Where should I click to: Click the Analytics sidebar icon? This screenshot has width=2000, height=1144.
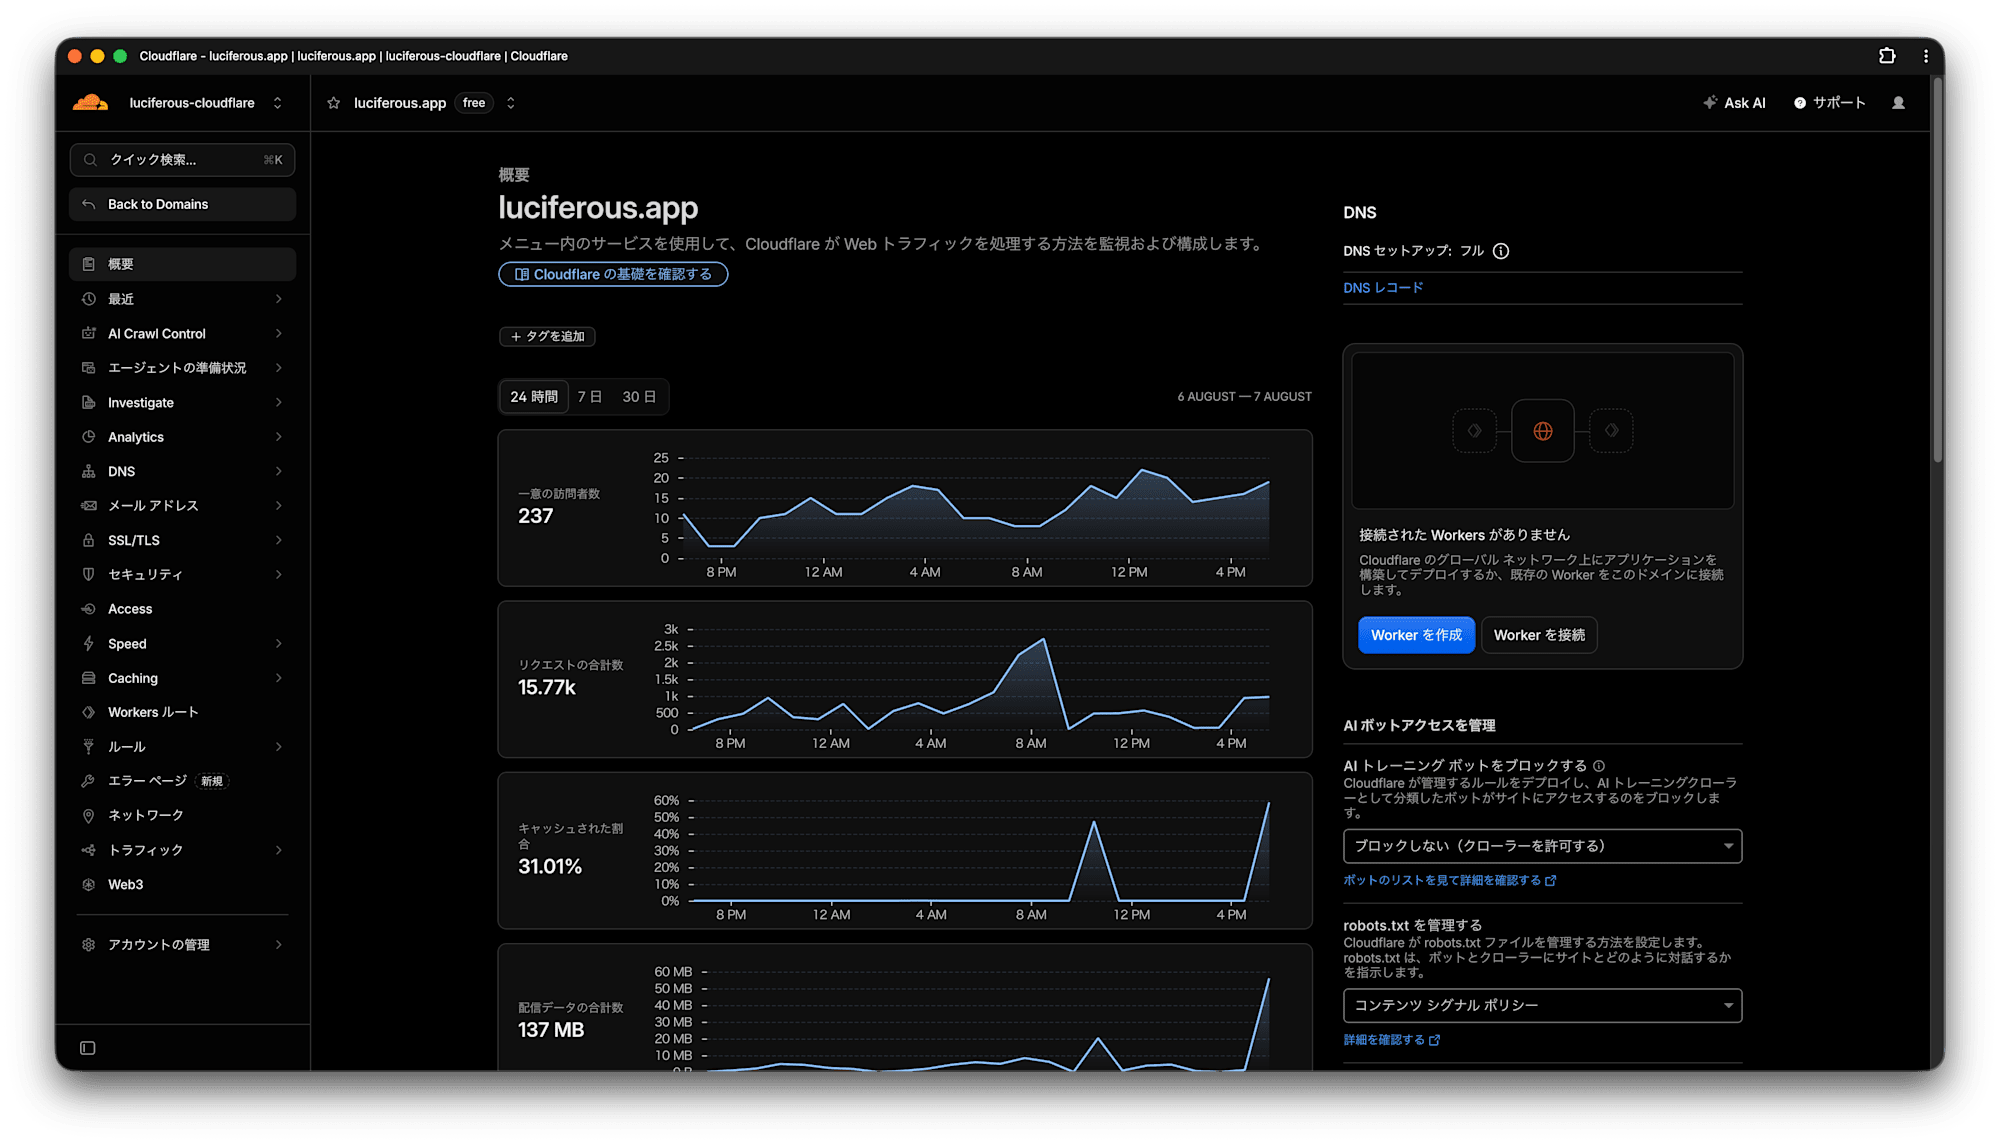89,437
